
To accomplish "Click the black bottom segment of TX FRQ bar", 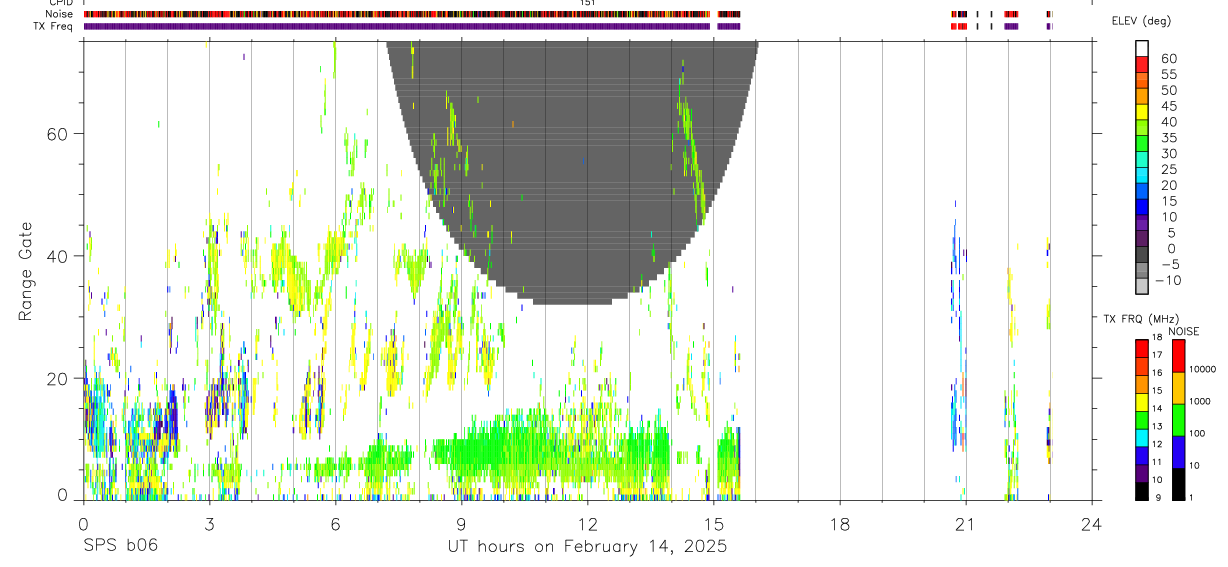I will (x=1141, y=491).
